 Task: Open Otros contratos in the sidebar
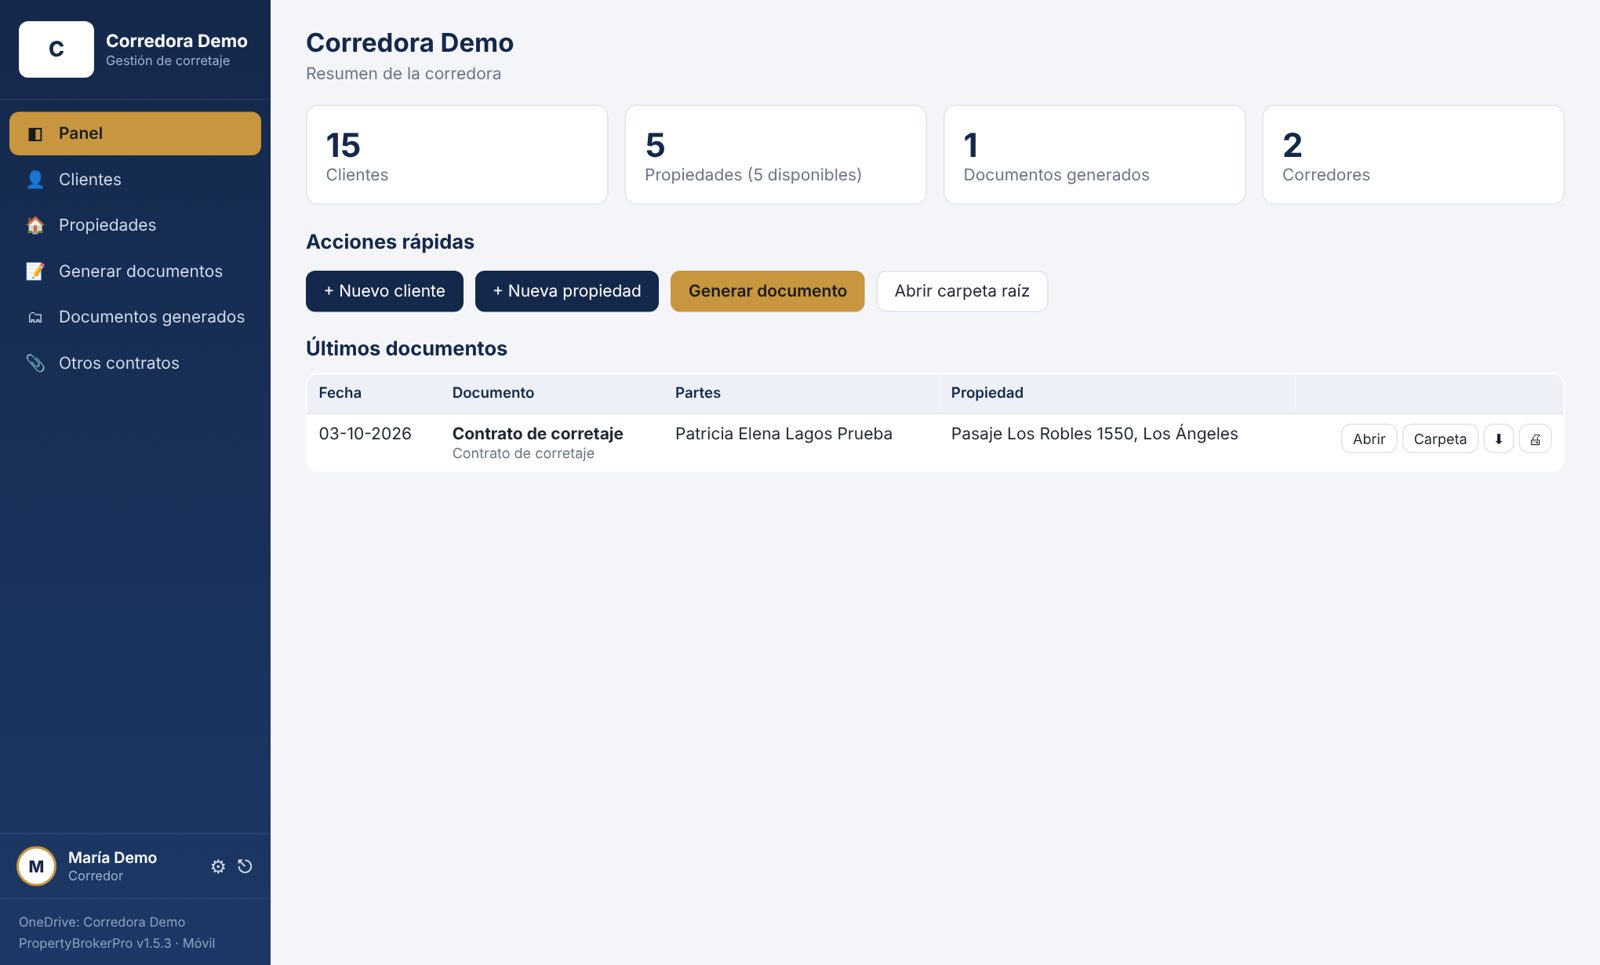(135, 364)
